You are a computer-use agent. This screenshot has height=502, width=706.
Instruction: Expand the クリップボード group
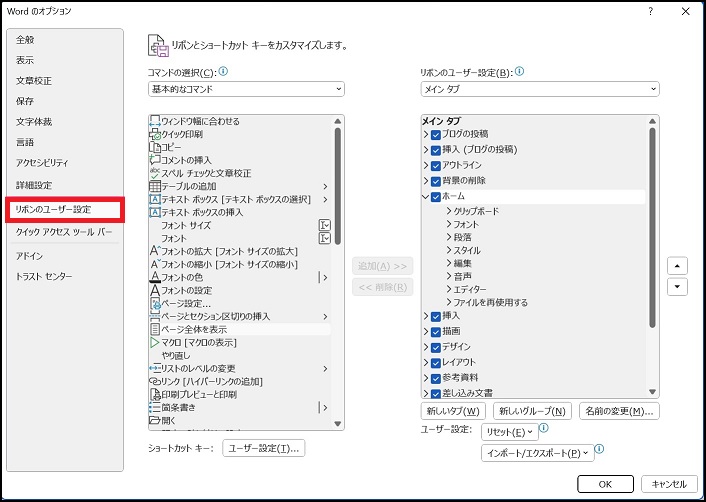[449, 211]
